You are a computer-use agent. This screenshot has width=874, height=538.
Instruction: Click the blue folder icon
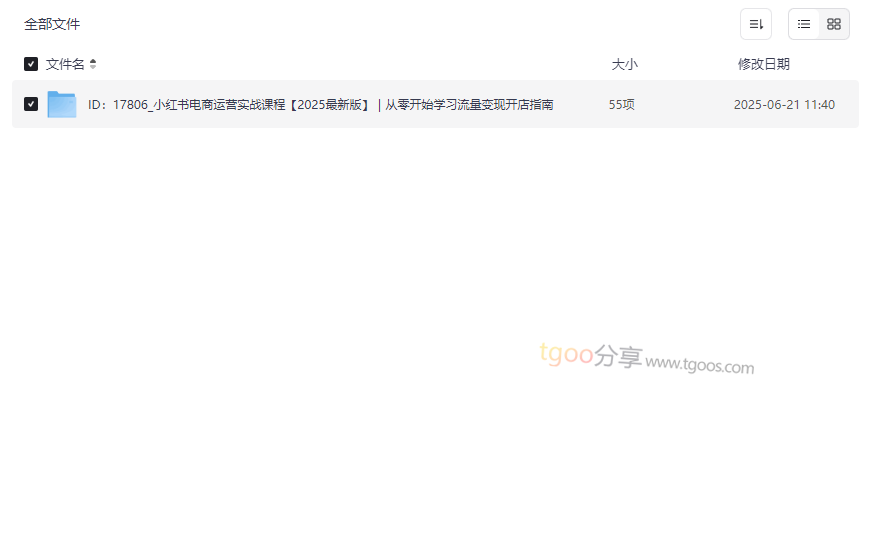[61, 104]
